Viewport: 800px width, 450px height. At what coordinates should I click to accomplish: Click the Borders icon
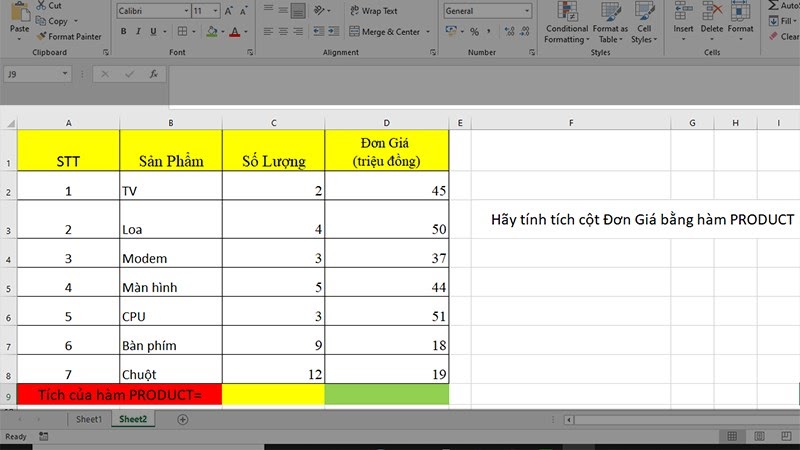point(182,31)
